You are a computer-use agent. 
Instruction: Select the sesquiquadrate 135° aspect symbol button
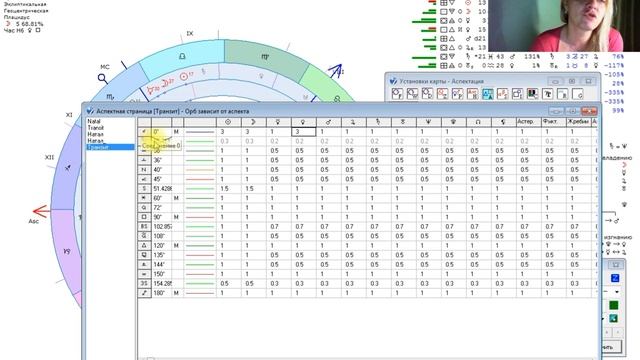[x=144, y=255]
